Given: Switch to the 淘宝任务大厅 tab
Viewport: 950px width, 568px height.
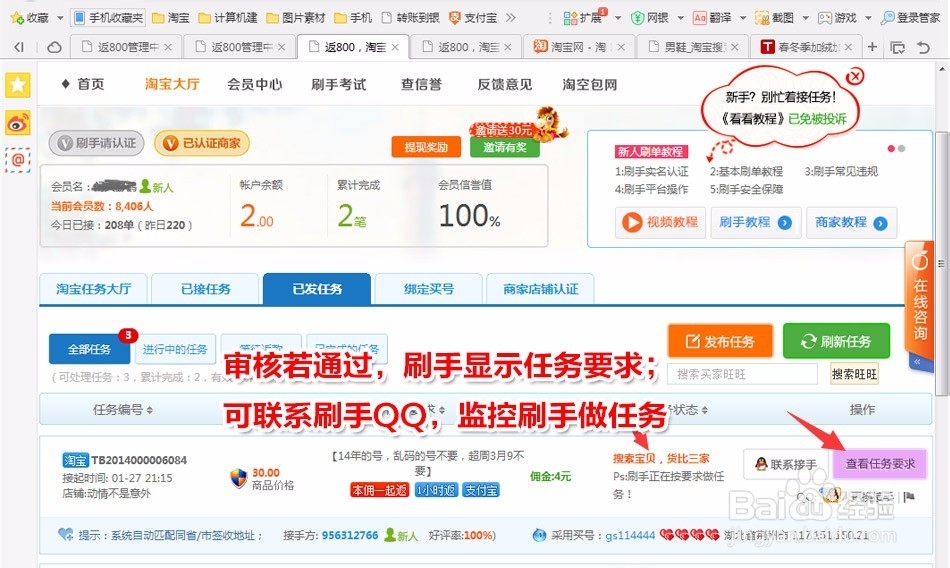Looking at the screenshot, I should 94,289.
